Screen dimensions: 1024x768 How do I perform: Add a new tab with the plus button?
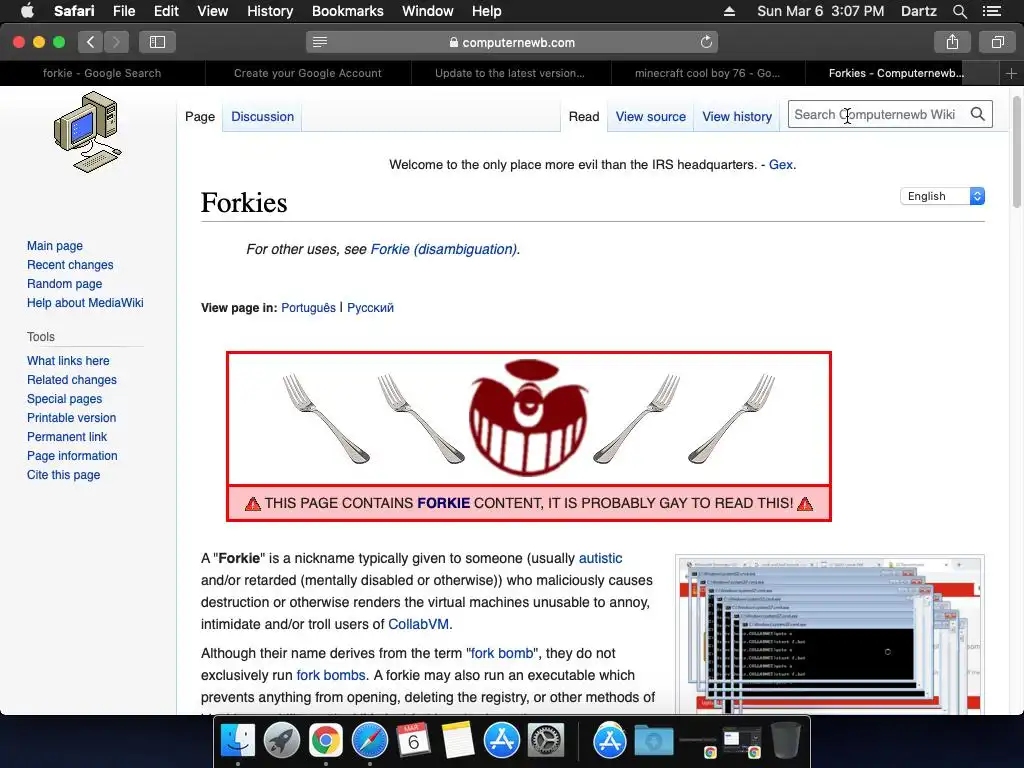coord(1011,73)
